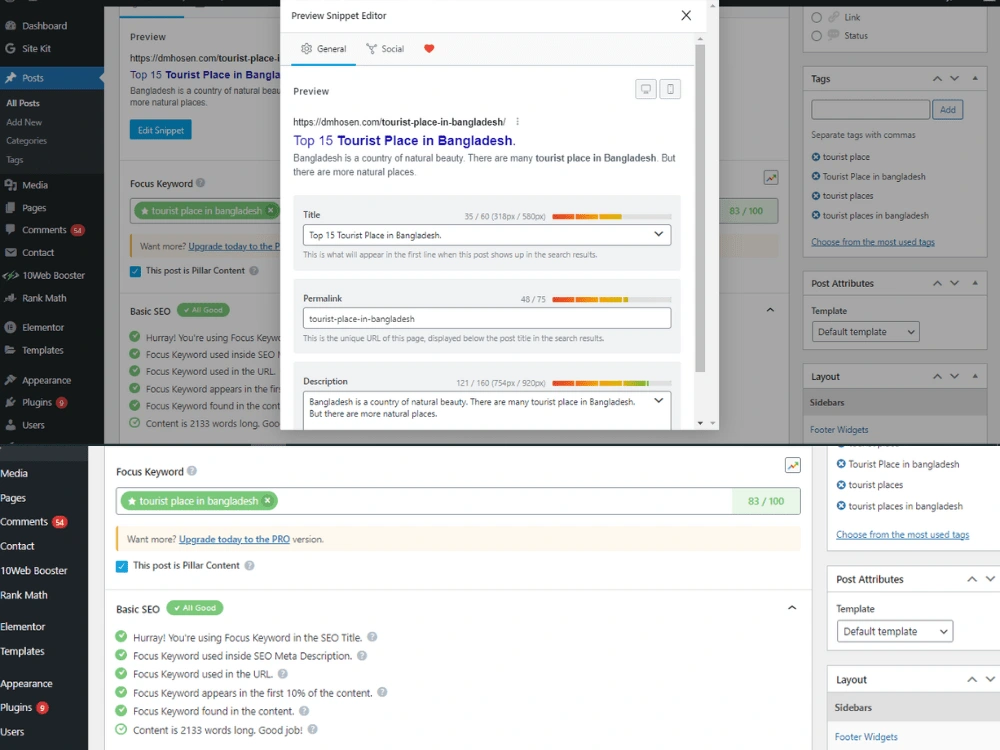Open Appearance in the top sidebar
1000x750 pixels.
[x=46, y=380]
